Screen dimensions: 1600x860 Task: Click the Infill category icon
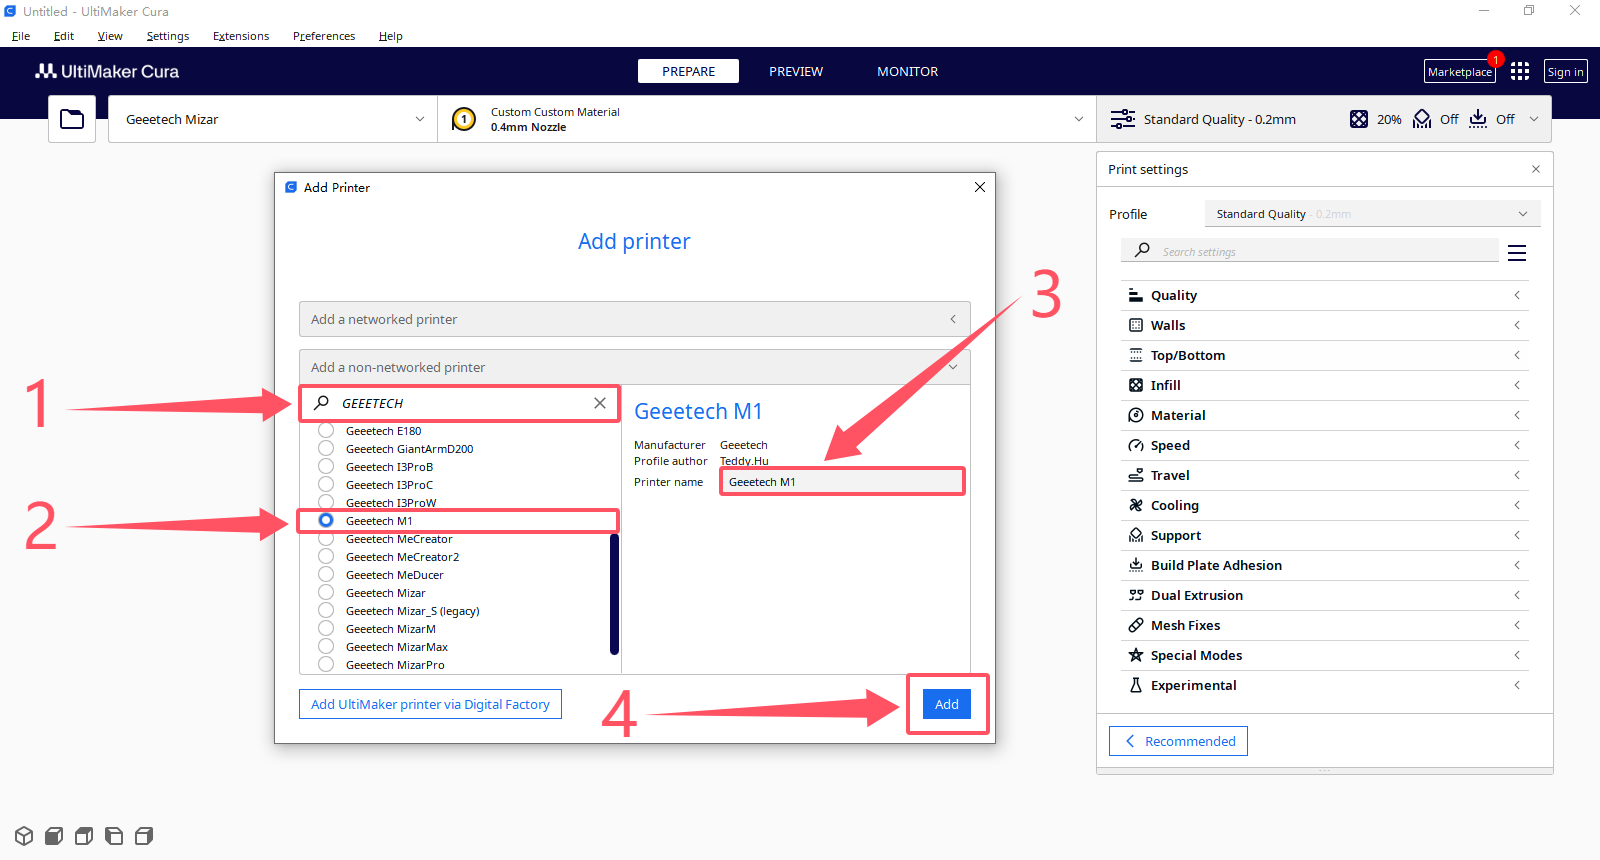(x=1136, y=385)
